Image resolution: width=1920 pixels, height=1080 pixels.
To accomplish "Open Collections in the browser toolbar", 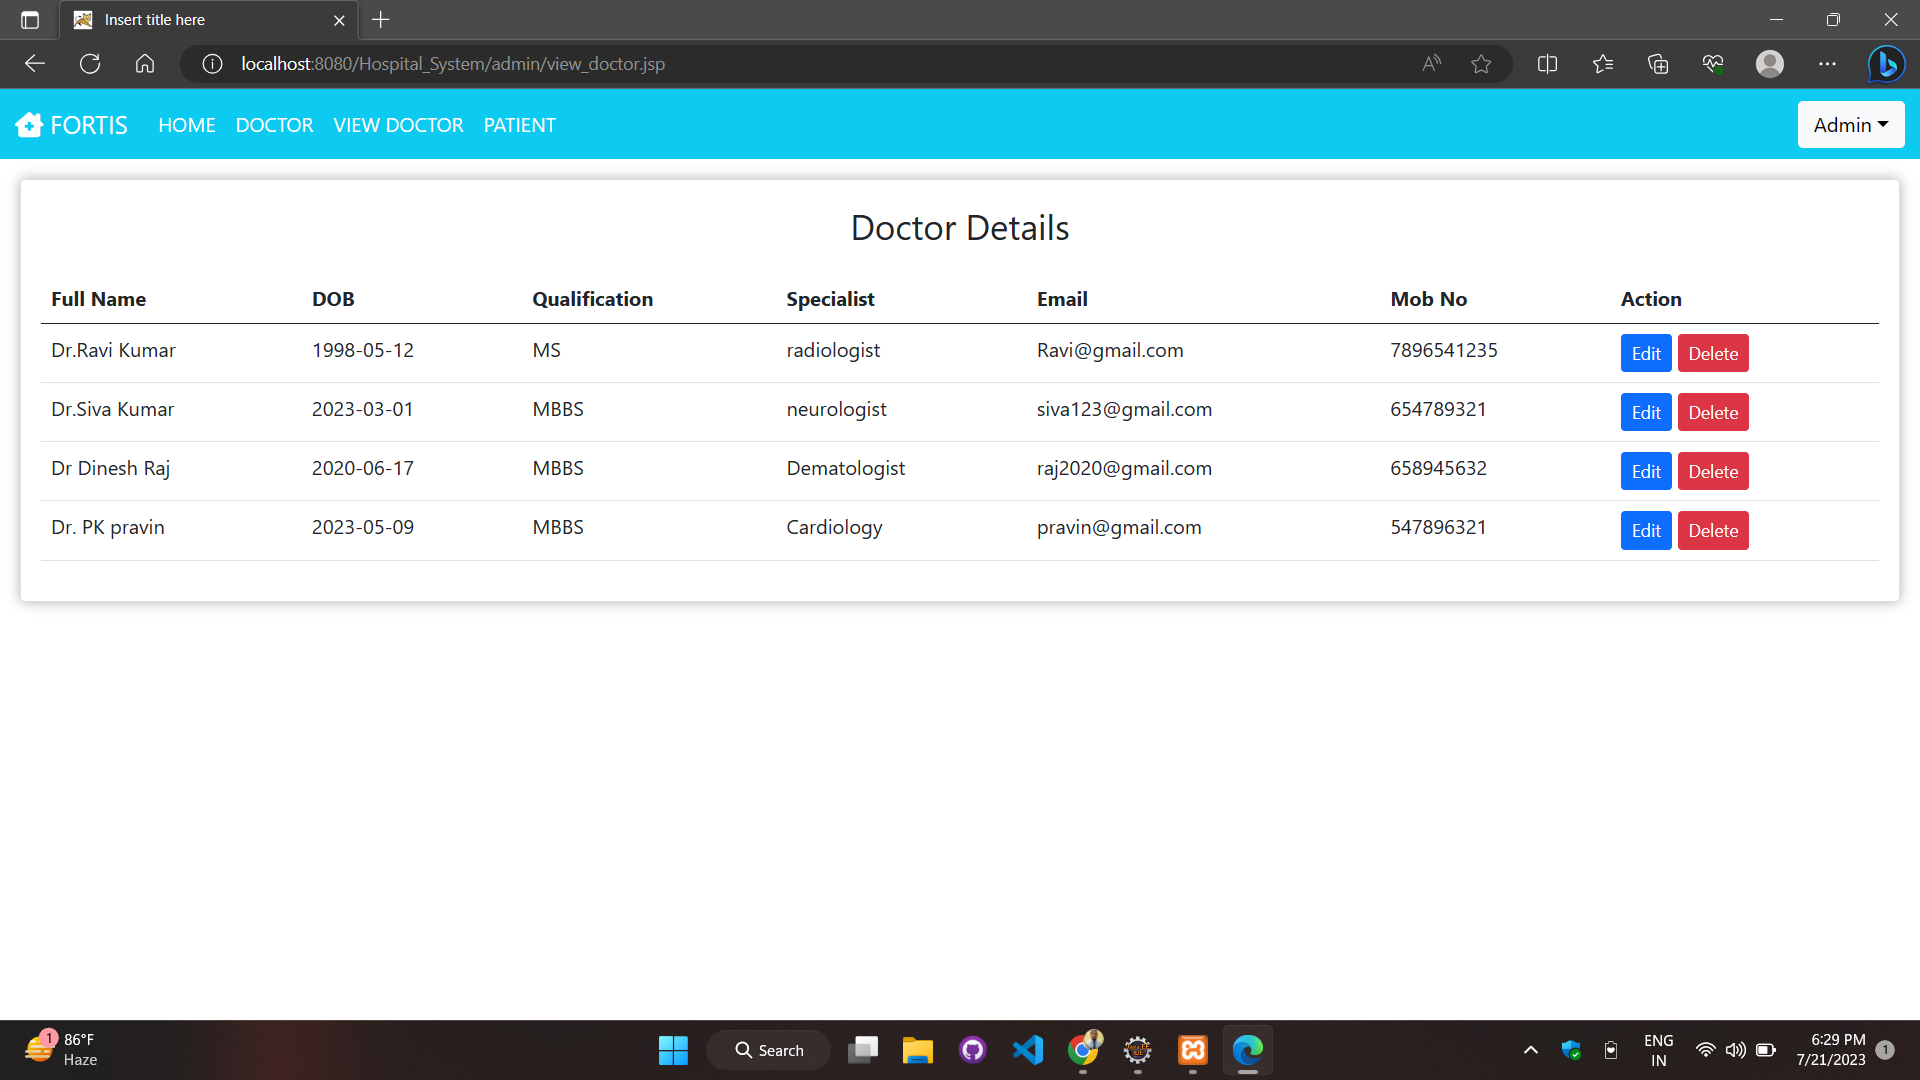I will tap(1657, 63).
